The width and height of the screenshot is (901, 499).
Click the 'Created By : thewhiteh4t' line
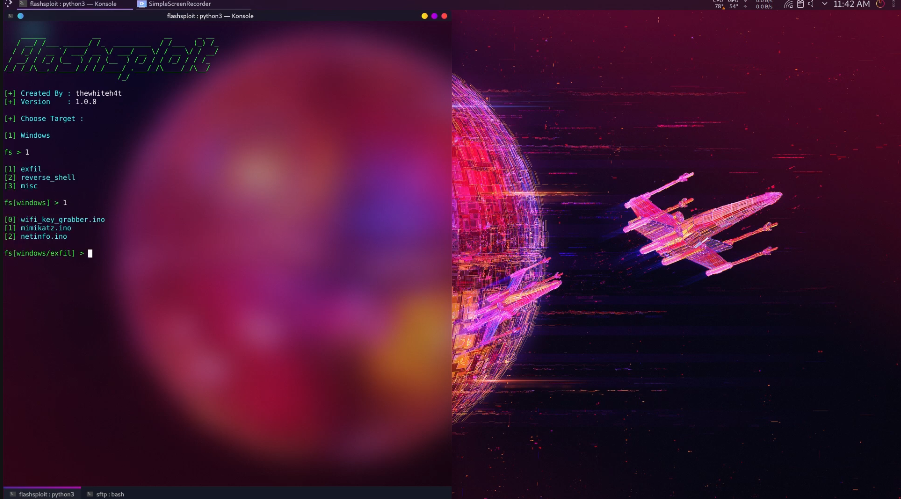click(x=63, y=93)
